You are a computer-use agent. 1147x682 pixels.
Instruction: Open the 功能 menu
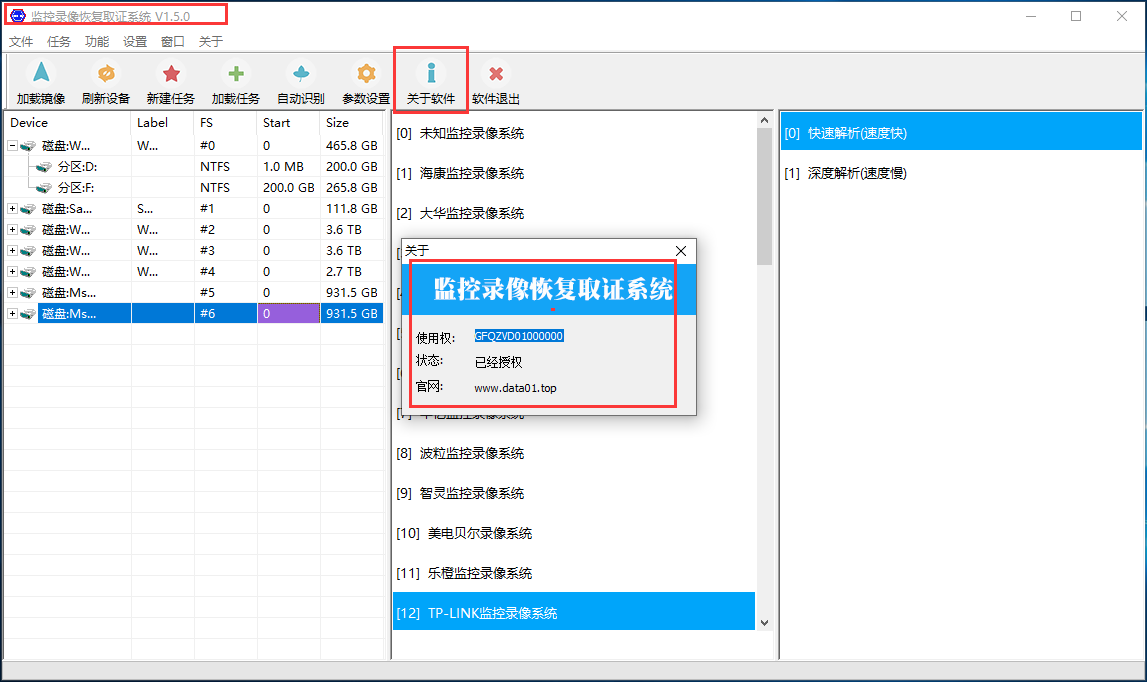click(x=97, y=42)
